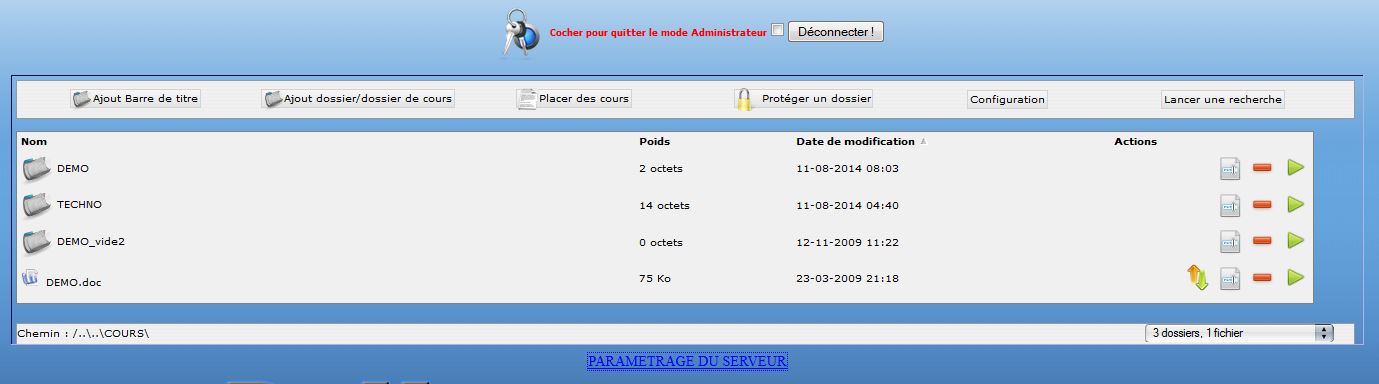Click Ajout Barre de titre

coord(135,99)
